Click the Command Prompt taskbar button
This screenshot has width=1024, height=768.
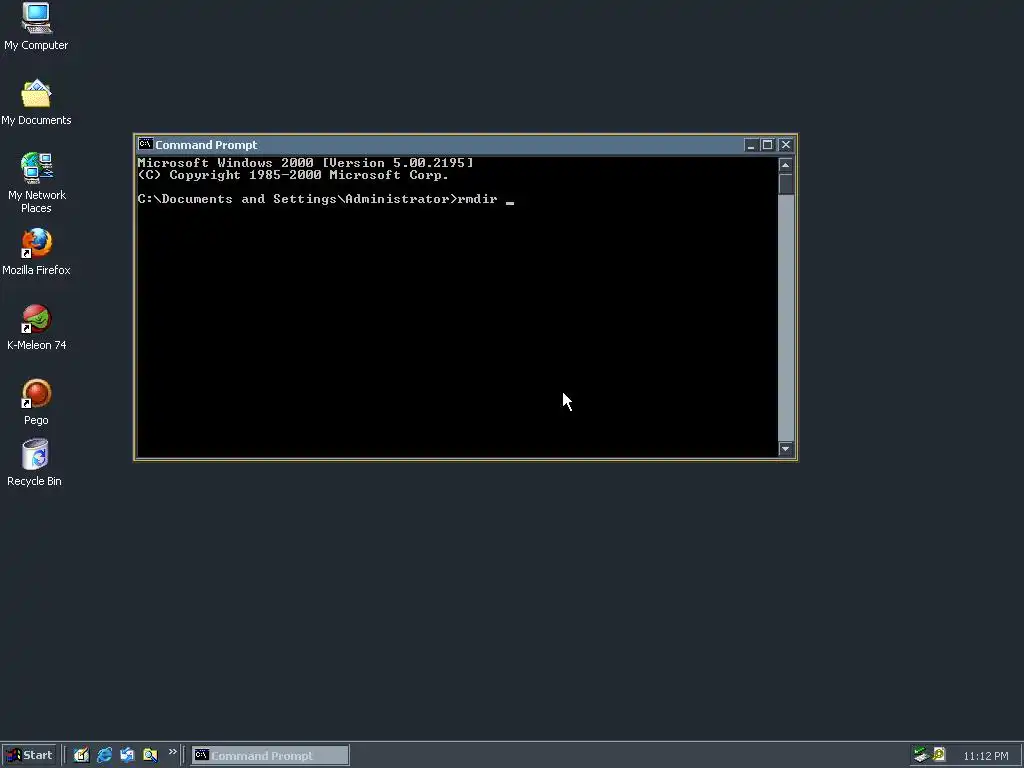coord(270,756)
